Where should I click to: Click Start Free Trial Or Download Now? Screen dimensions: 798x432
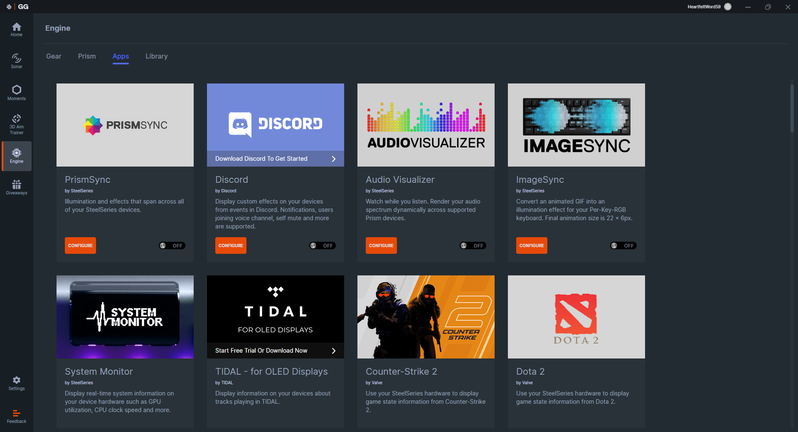point(261,351)
